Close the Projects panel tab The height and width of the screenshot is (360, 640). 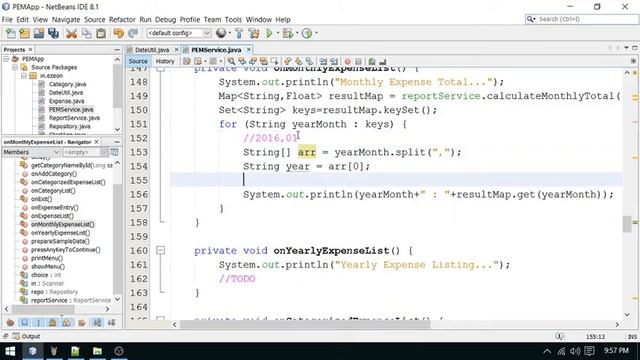coord(30,49)
